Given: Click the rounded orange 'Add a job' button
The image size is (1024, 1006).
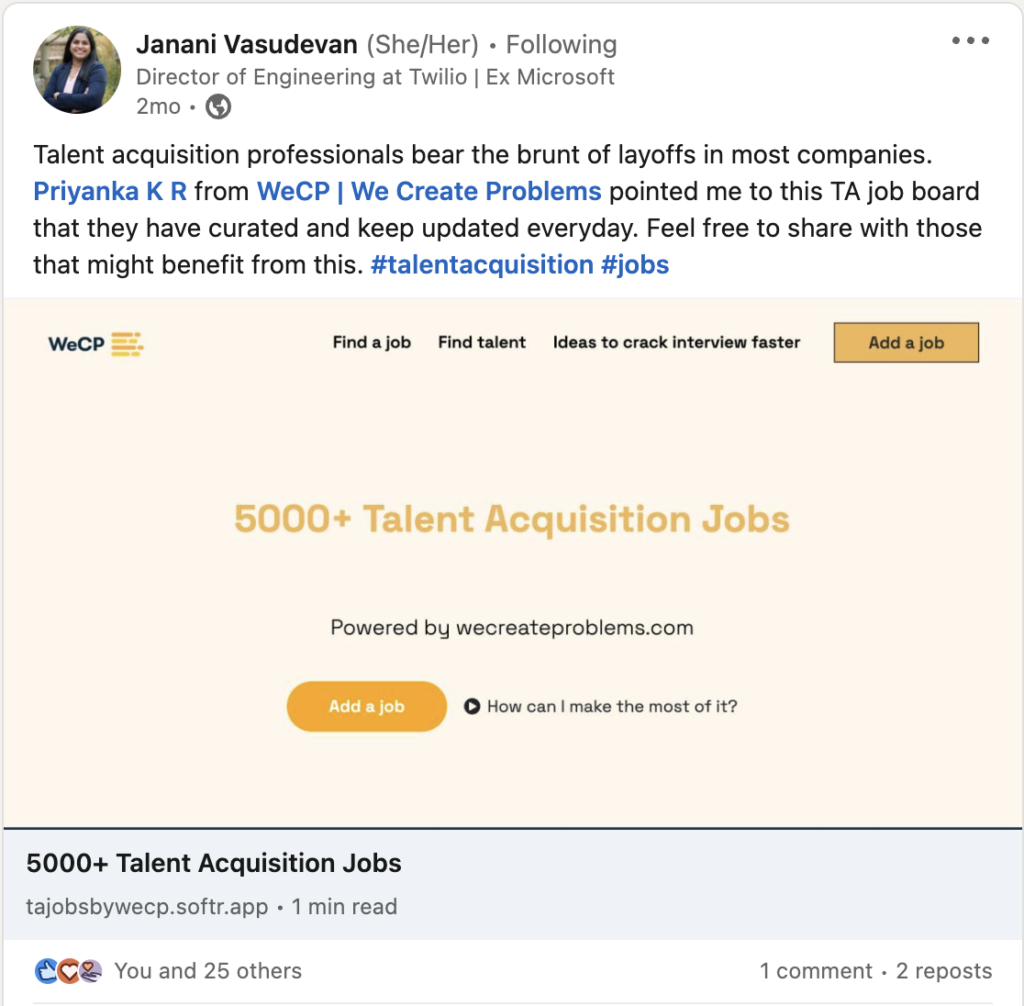Looking at the screenshot, I should (x=366, y=706).
